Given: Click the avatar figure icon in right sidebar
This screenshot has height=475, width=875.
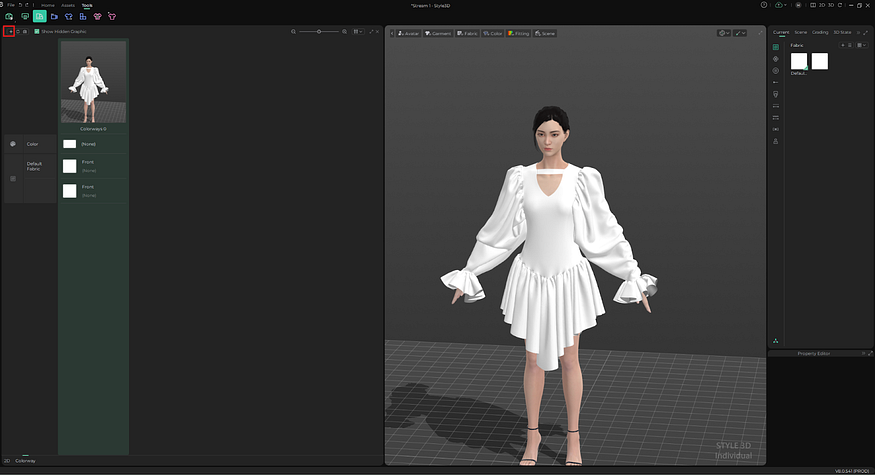Looking at the screenshot, I should pos(776,141).
